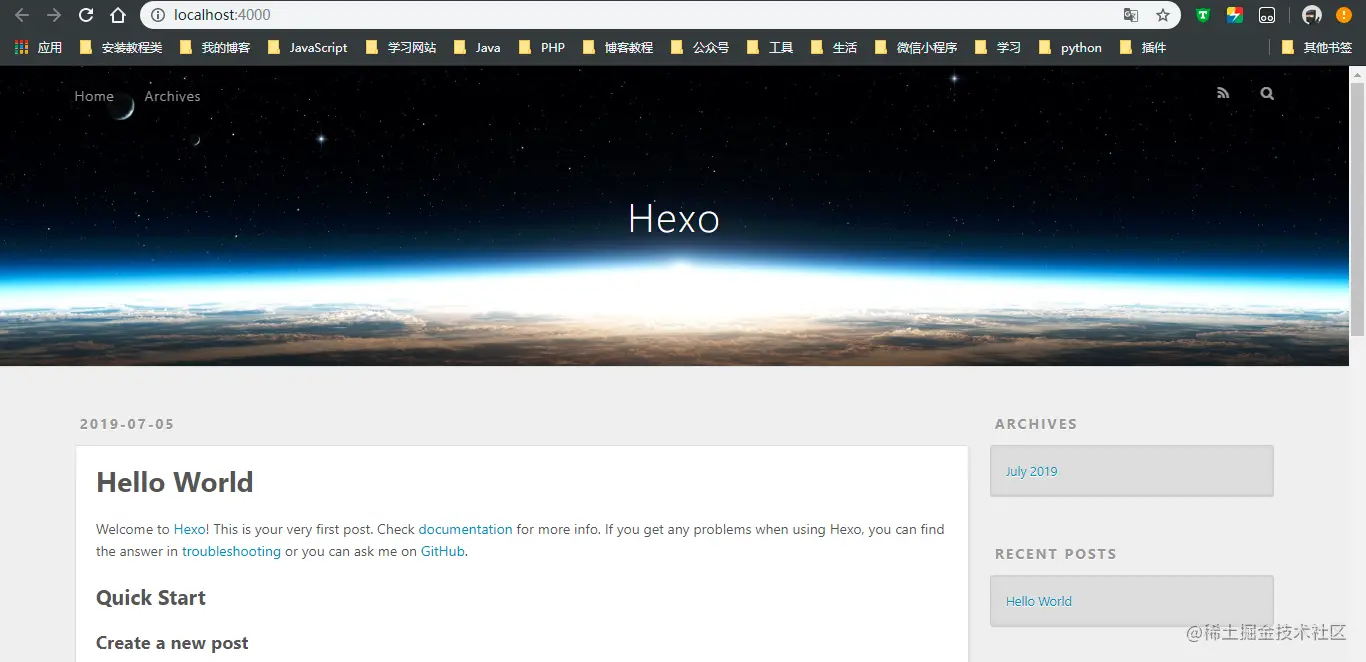Open the Archives nav item
Viewport: 1366px width, 662px height.
tap(172, 96)
